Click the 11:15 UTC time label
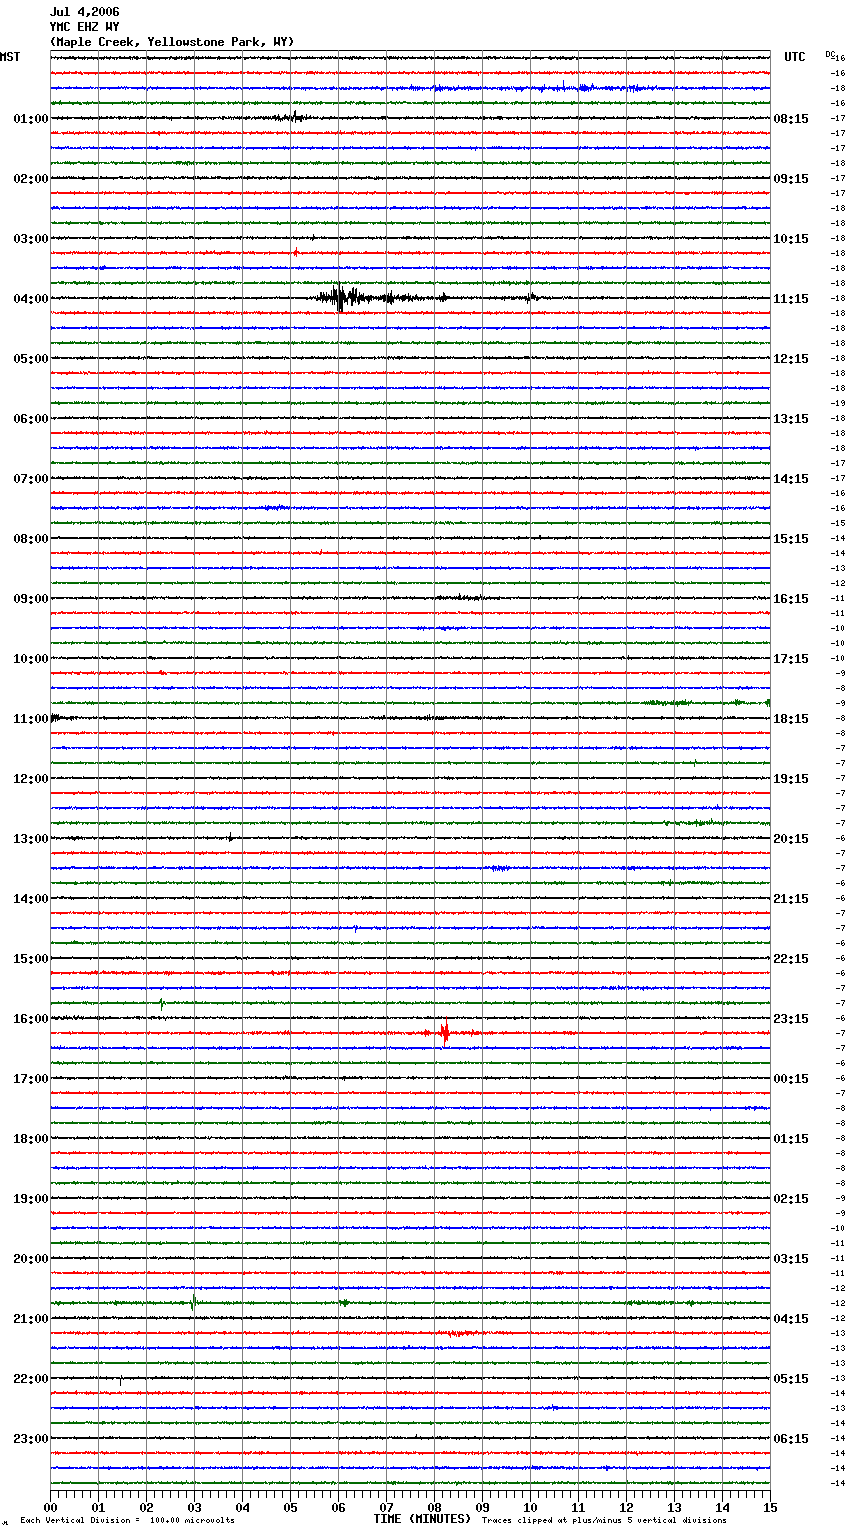The image size is (850, 1534). (791, 299)
